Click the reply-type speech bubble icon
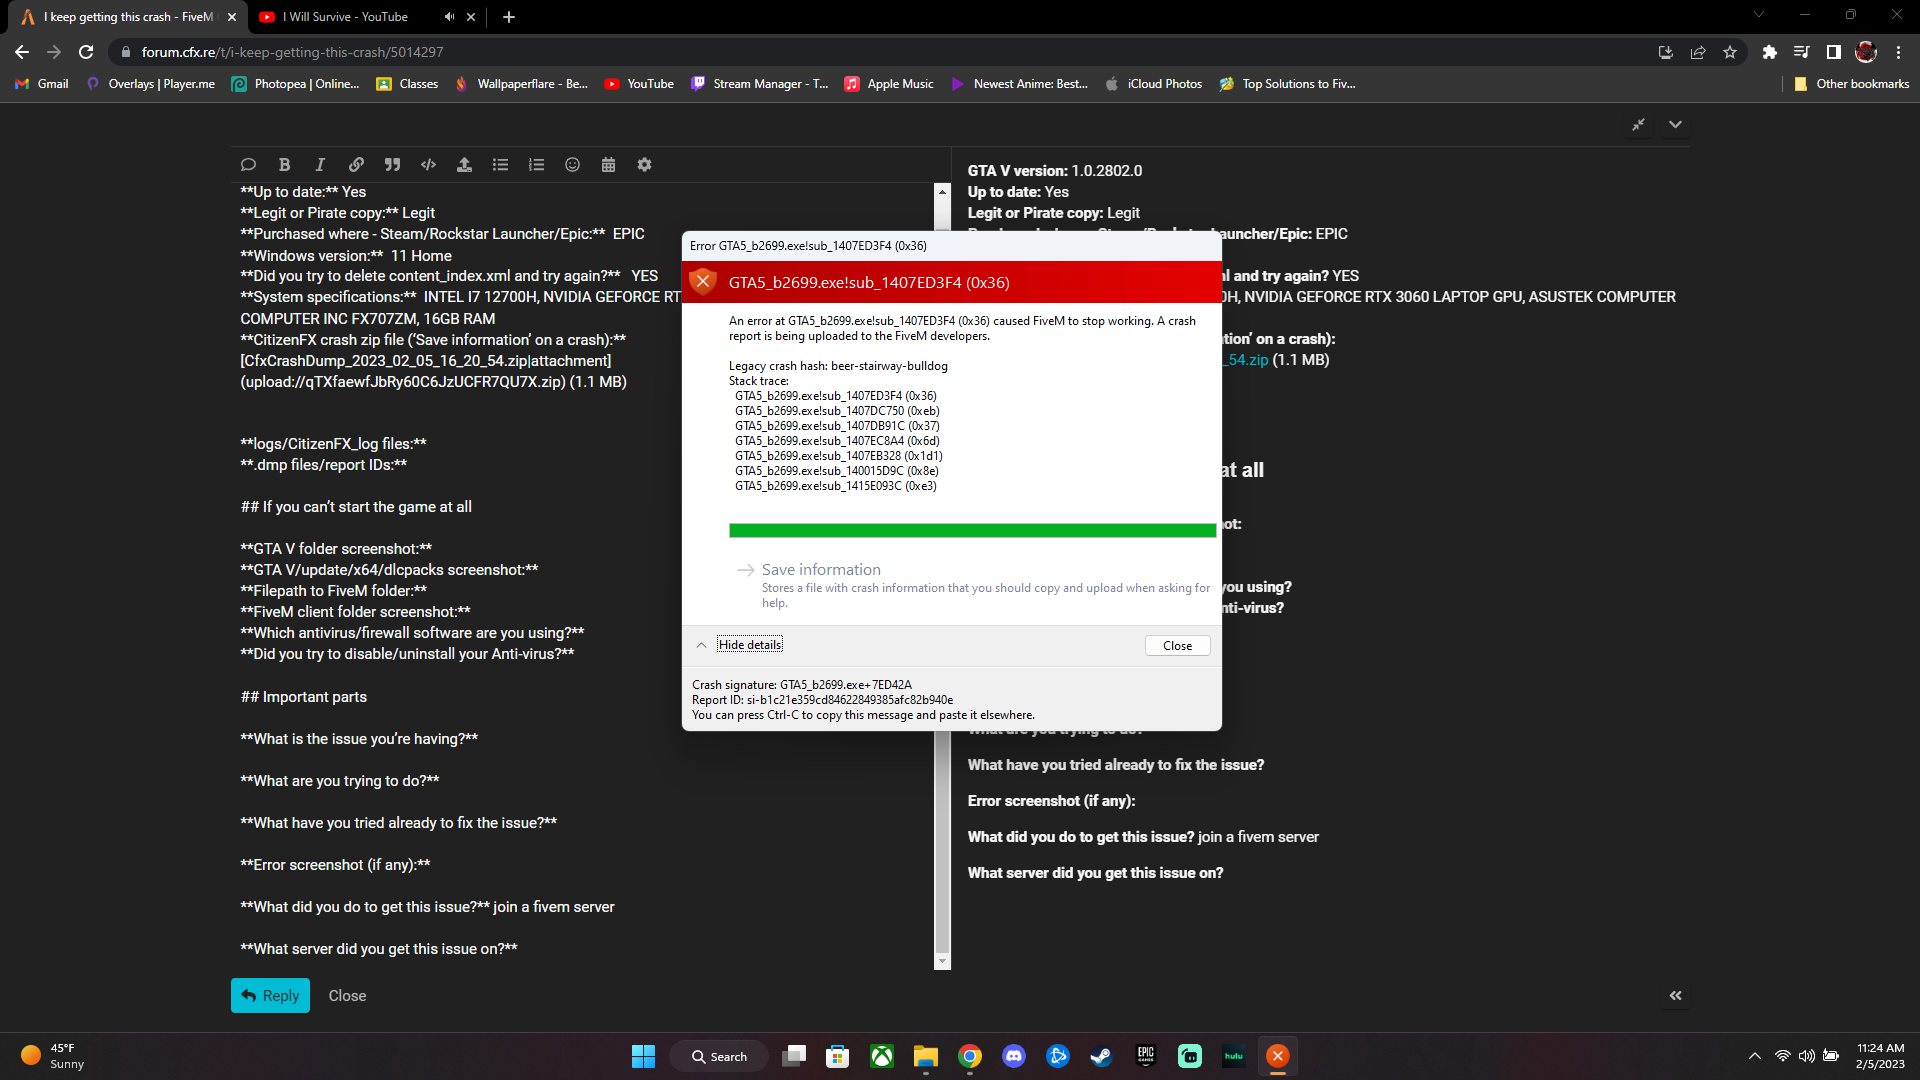 (248, 165)
